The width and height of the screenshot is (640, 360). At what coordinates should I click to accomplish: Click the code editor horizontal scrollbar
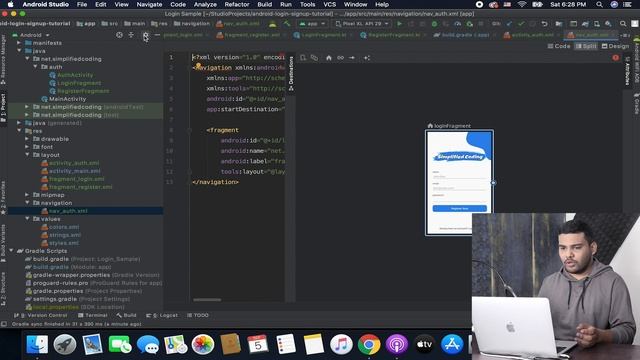pos(207,300)
